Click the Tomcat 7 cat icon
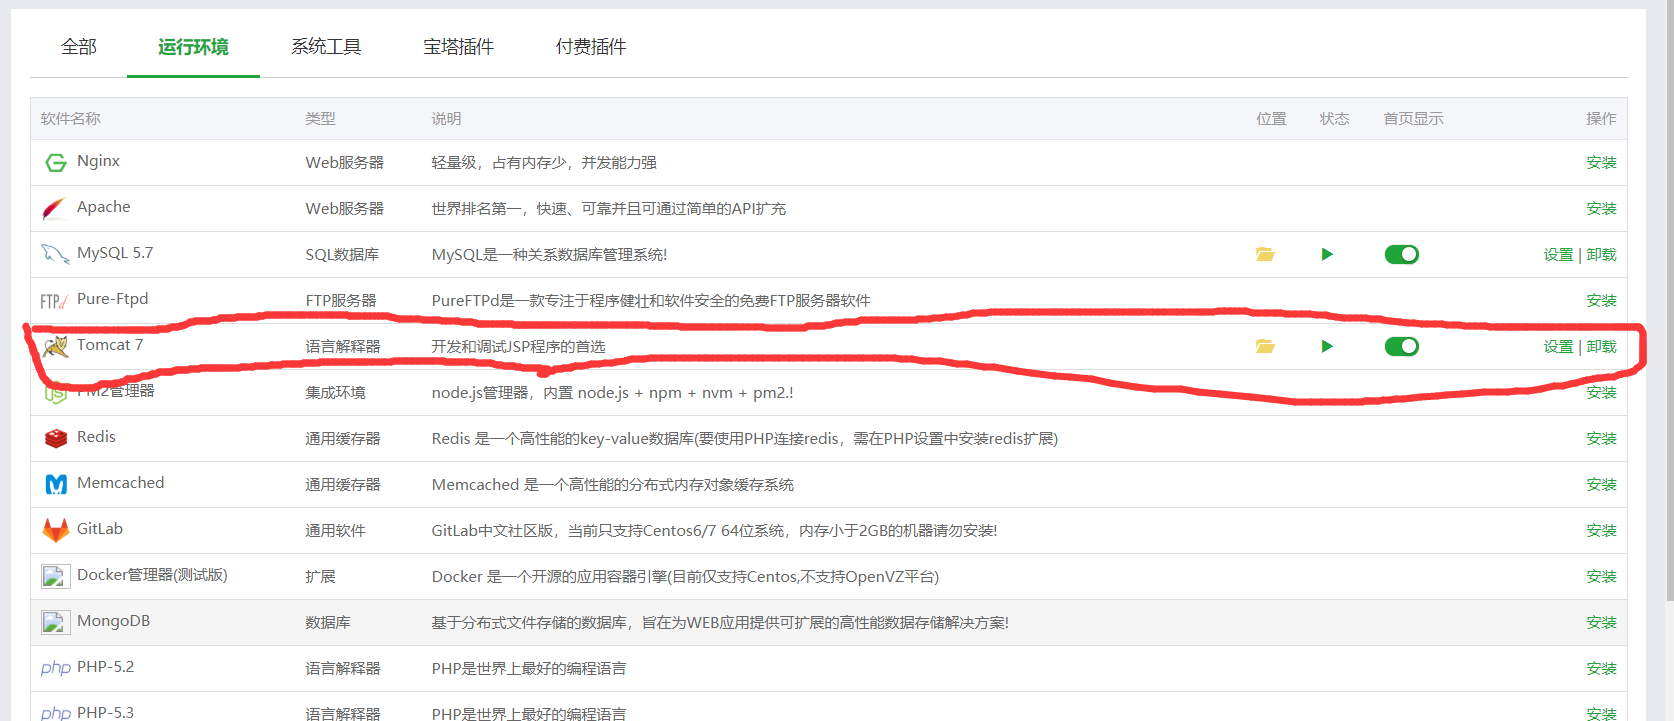This screenshot has height=721, width=1674. click(x=56, y=346)
